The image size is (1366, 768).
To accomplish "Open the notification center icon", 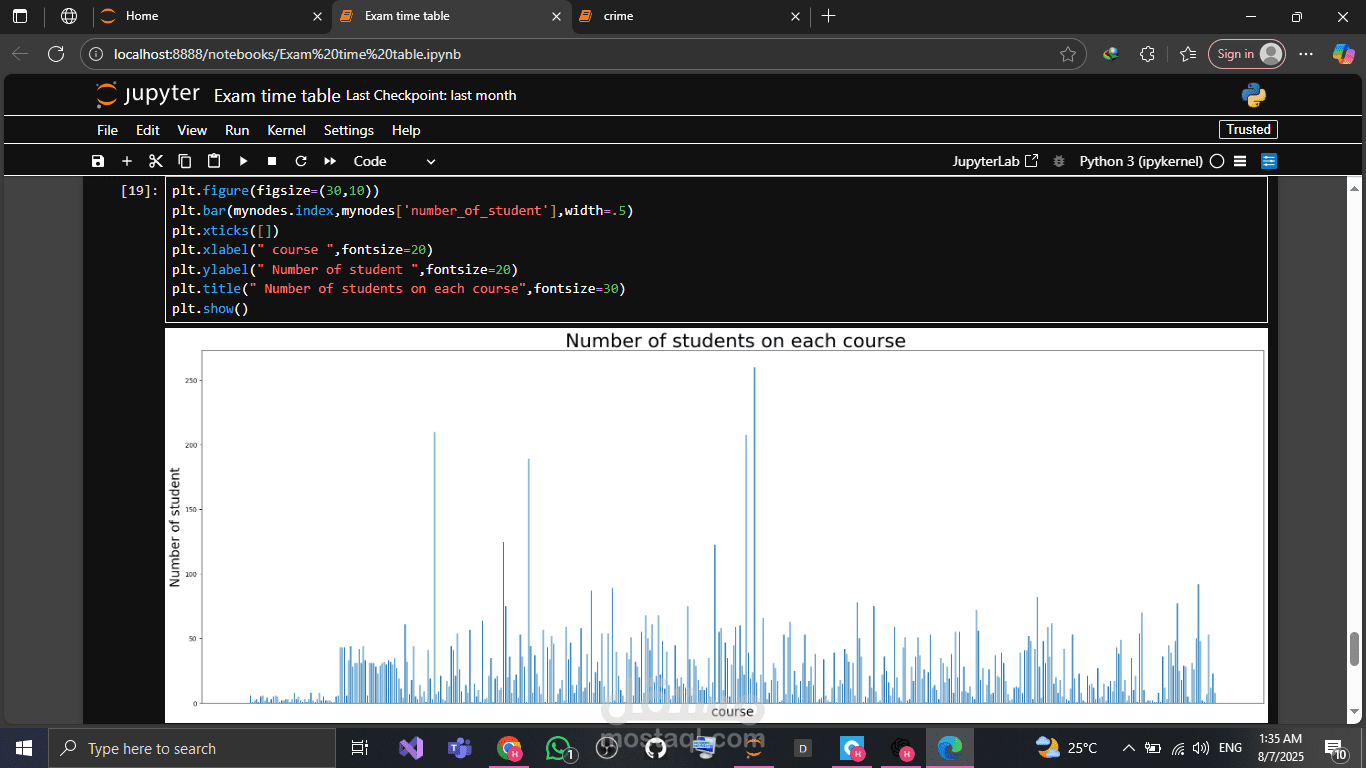I will tap(1335, 748).
